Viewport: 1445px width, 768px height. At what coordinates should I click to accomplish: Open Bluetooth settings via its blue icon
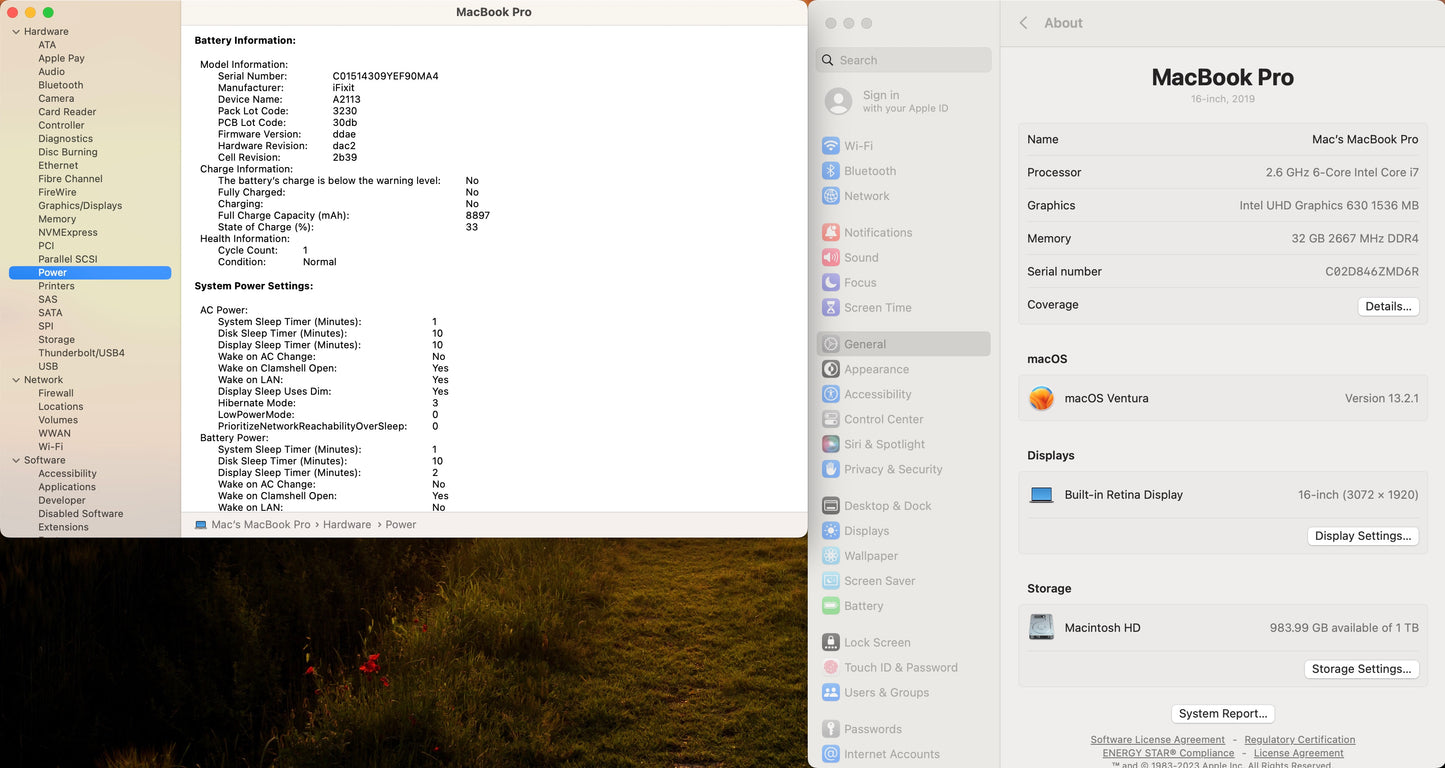[x=830, y=171]
